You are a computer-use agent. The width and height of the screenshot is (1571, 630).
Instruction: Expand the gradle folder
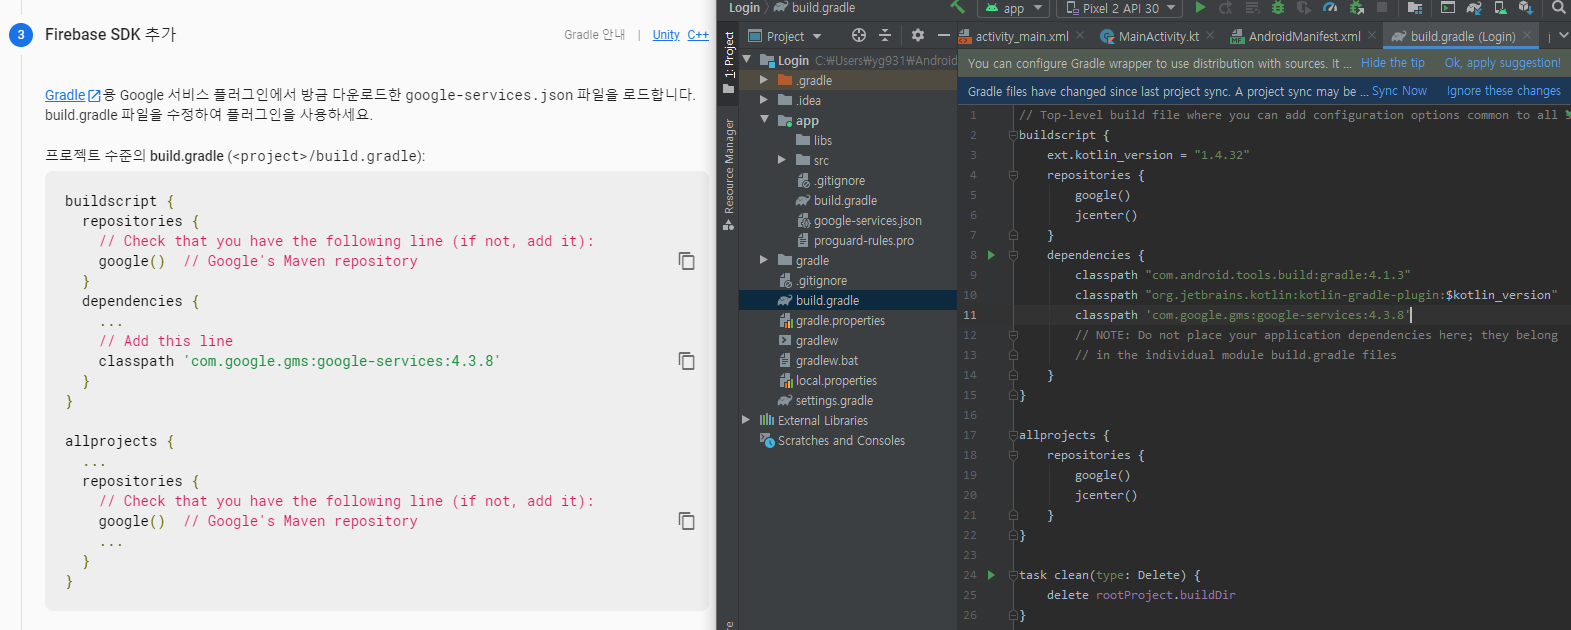764,260
